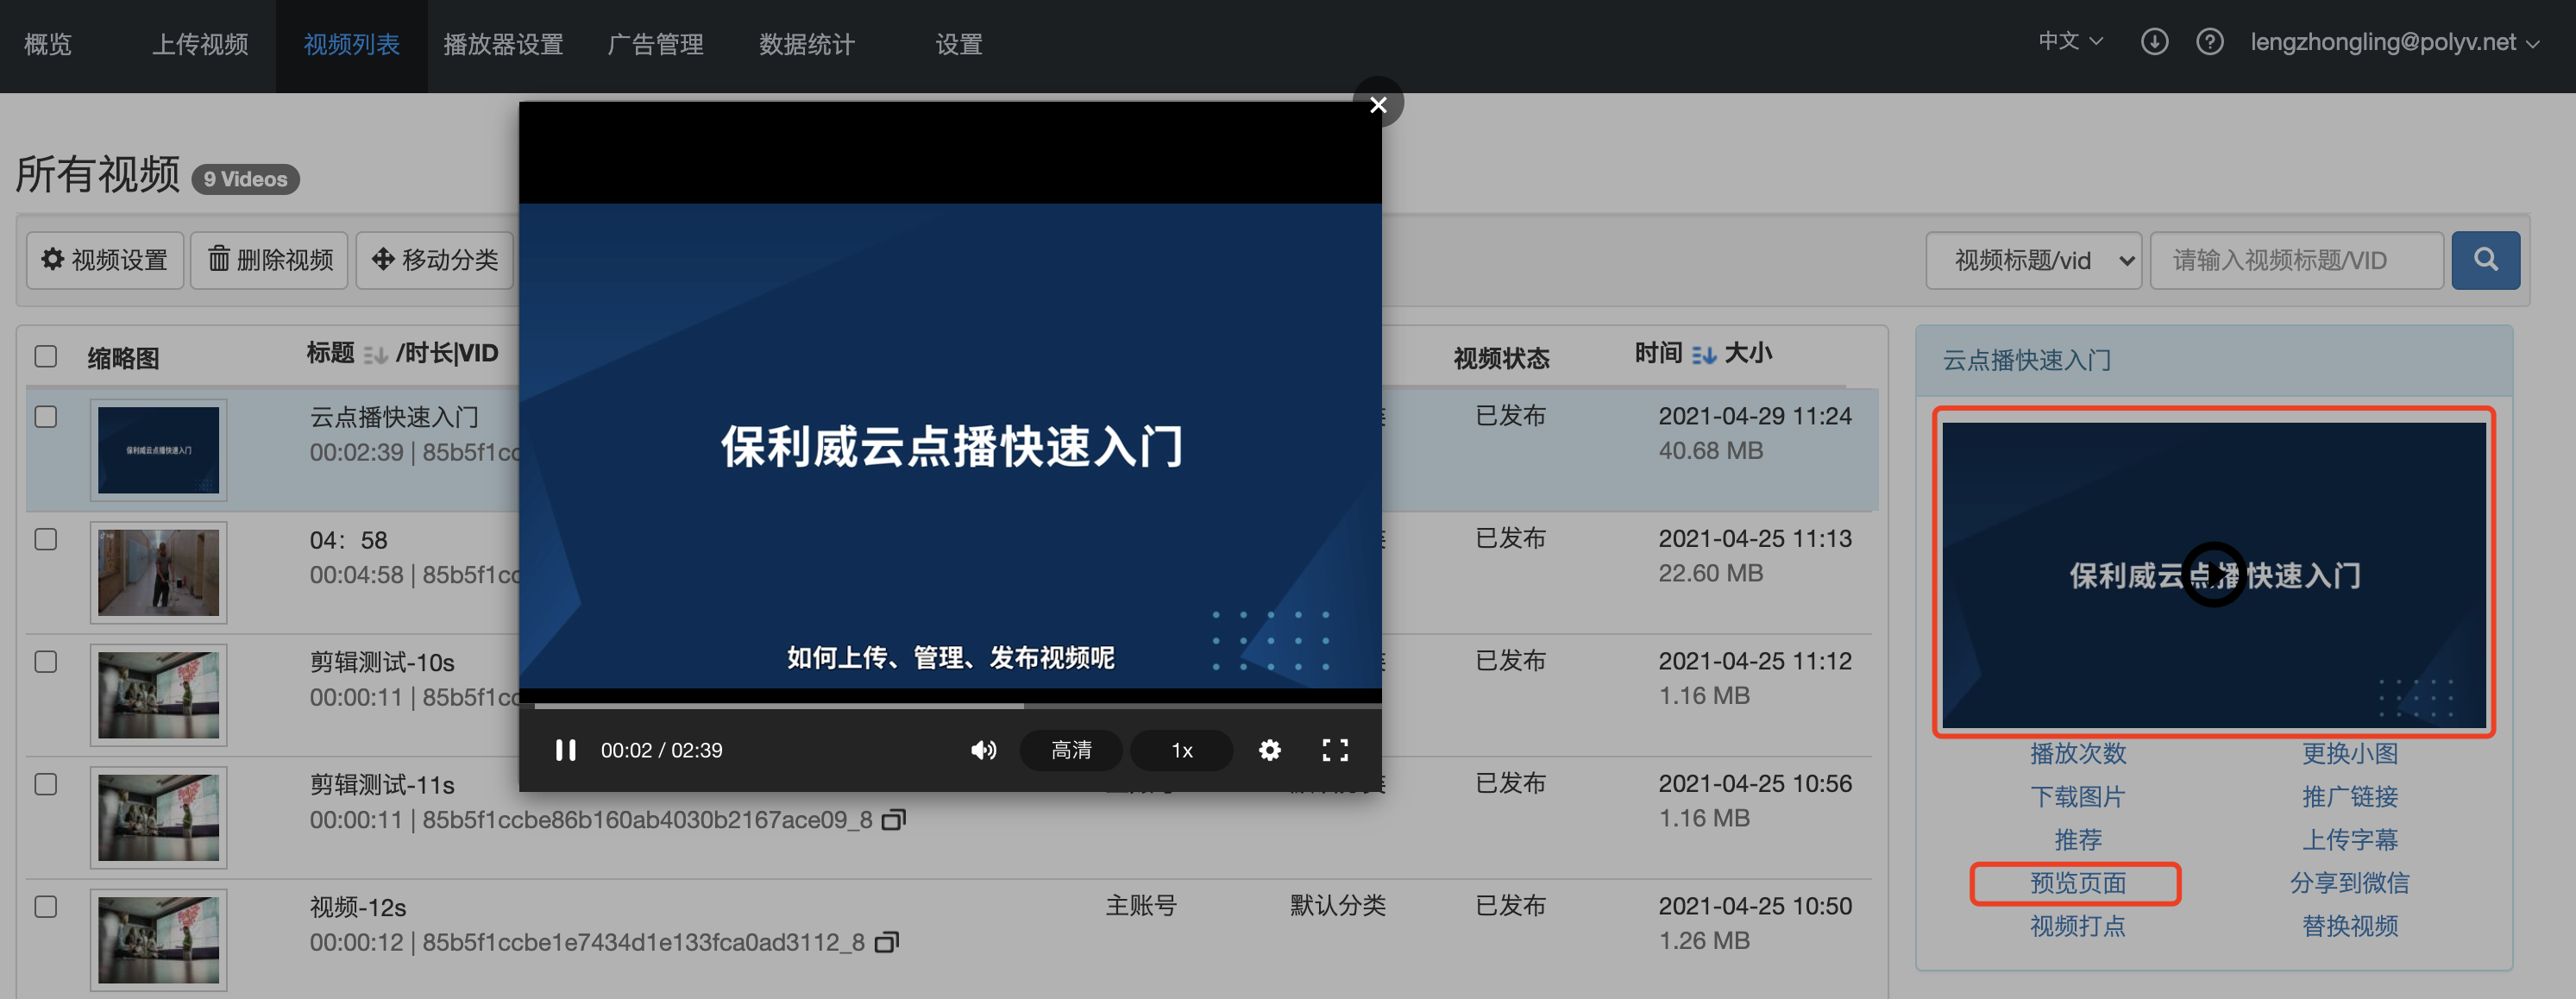Open the 播放器设置 tab
Image resolution: width=2576 pixels, height=999 pixels.
tap(503, 44)
